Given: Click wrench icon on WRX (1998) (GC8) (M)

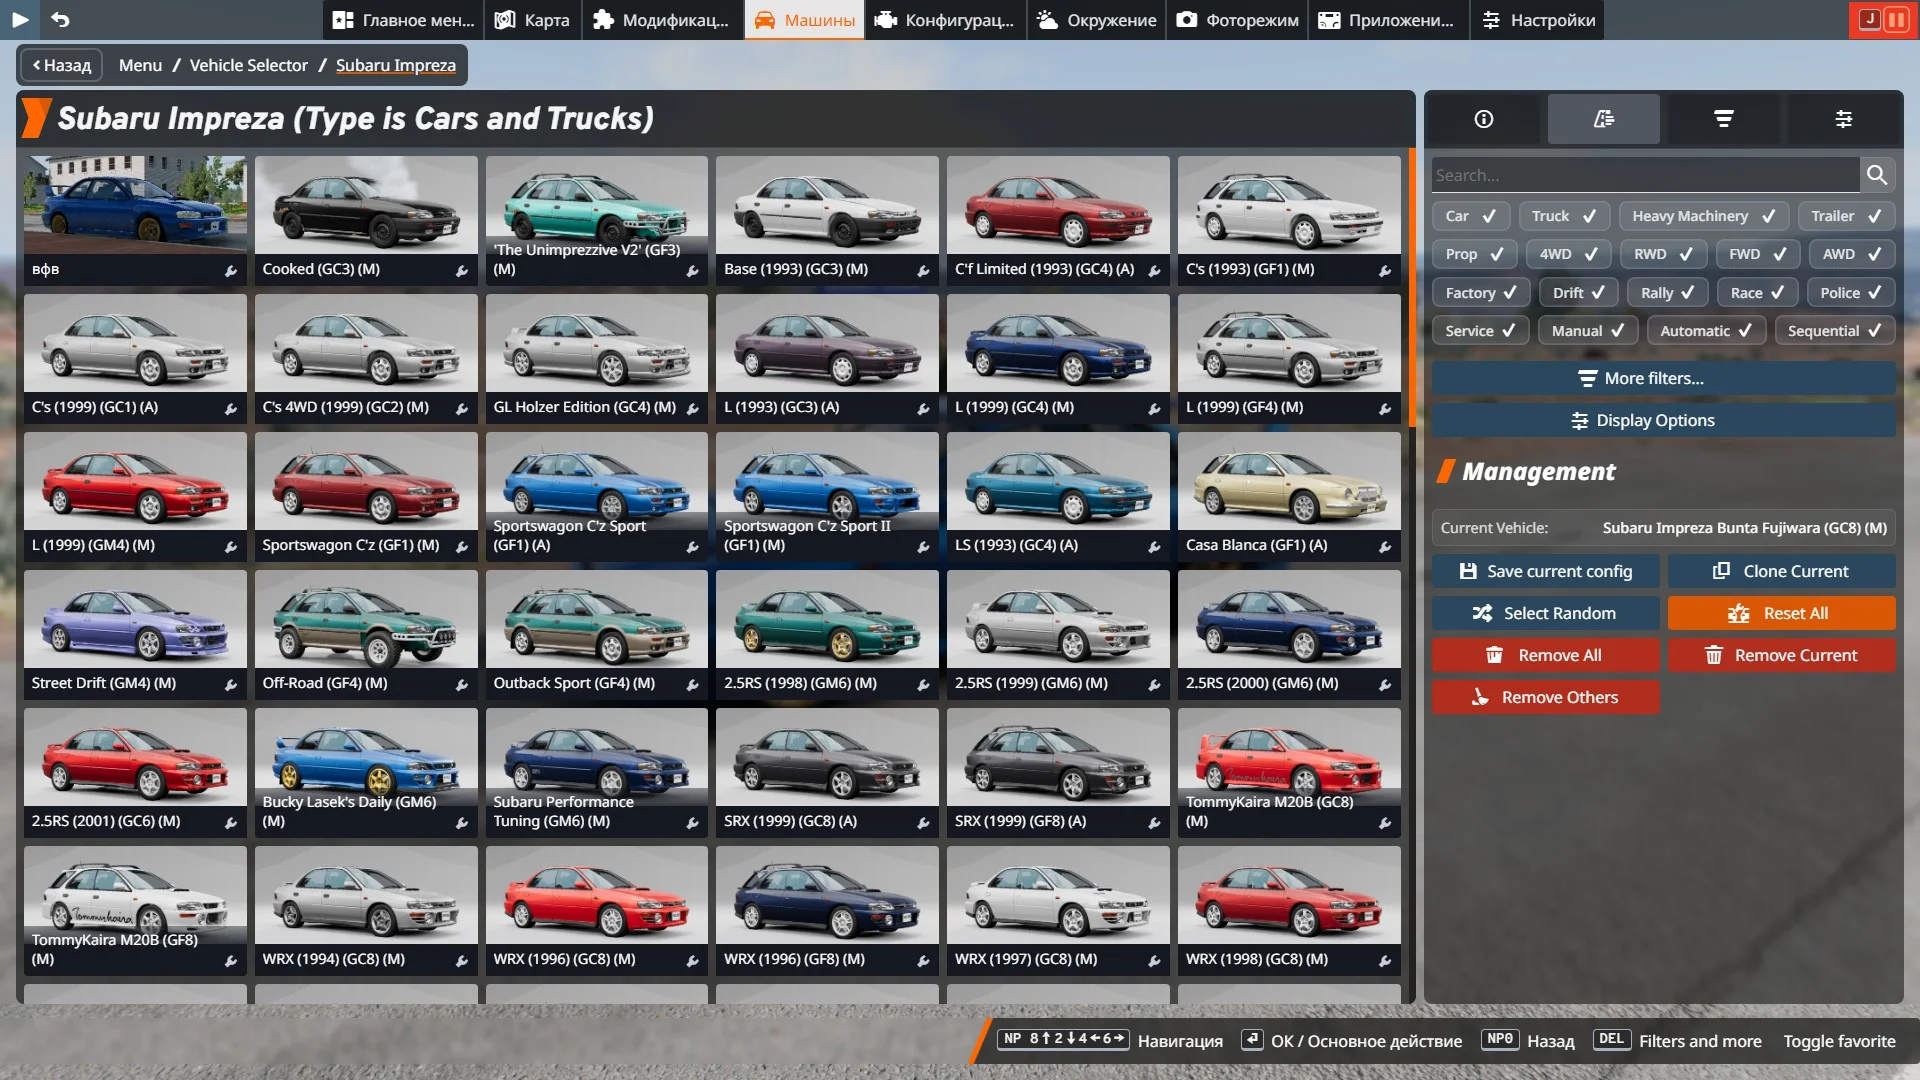Looking at the screenshot, I should pos(1385,961).
